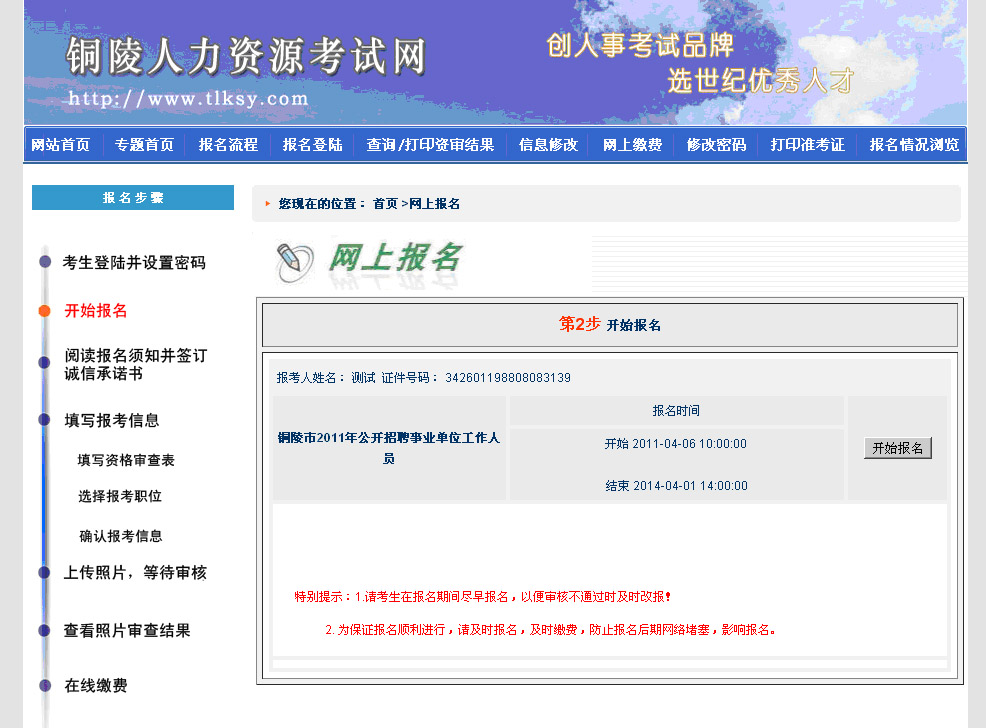
Task: Select sub-step 填写资格审查表
Action: click(126, 460)
